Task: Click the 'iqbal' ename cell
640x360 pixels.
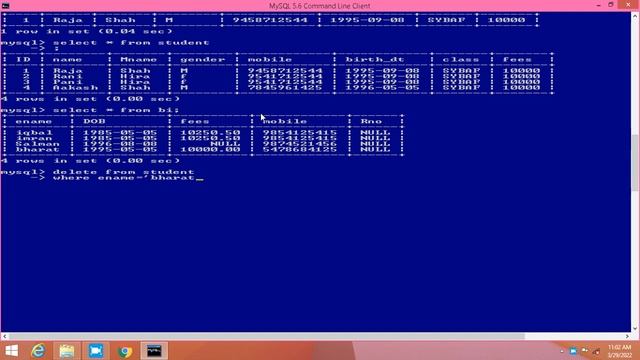Action: click(35, 133)
